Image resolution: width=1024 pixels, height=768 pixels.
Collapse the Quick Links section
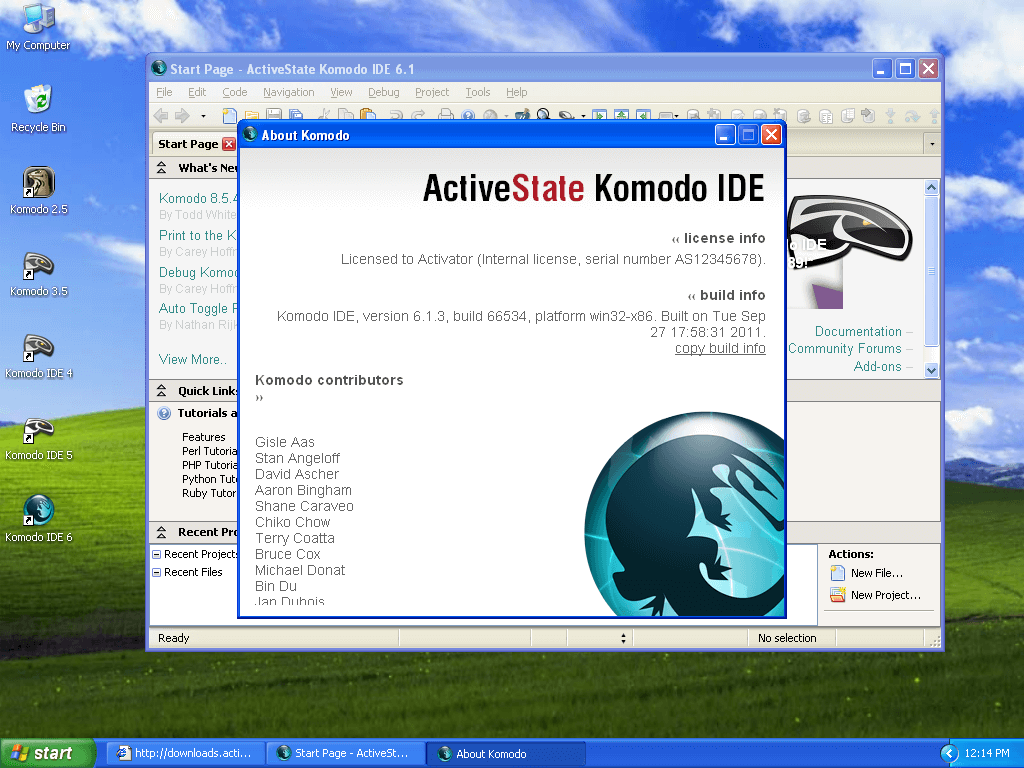point(161,391)
